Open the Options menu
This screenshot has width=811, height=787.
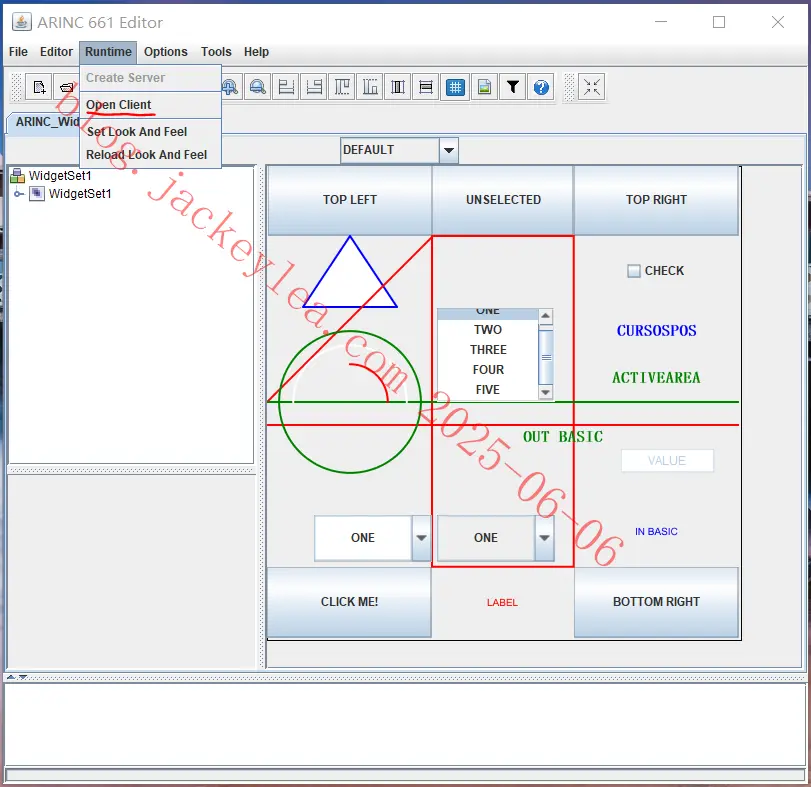166,52
